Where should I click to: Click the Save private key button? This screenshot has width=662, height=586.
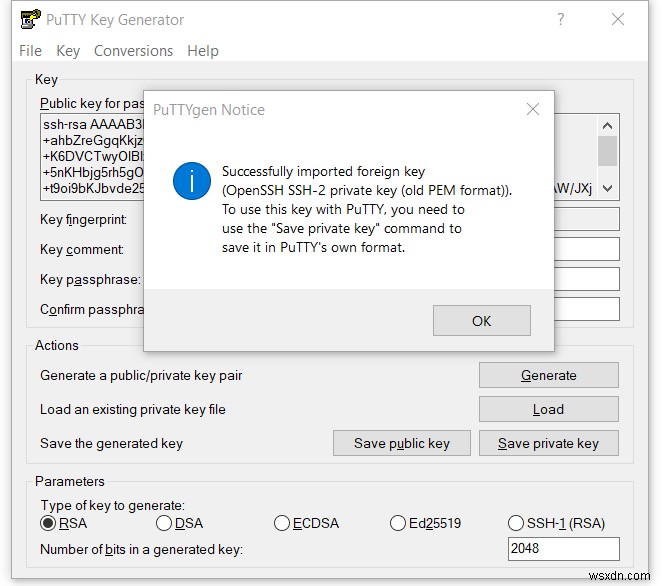(548, 443)
